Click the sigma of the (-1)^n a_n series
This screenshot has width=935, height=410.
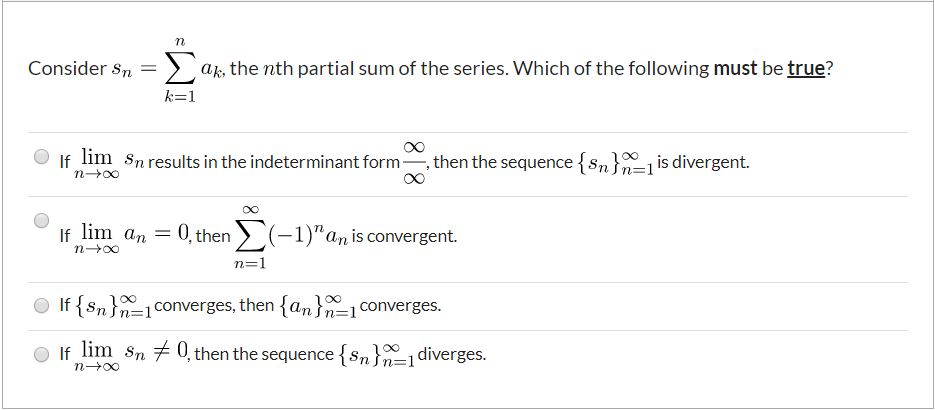[250, 237]
